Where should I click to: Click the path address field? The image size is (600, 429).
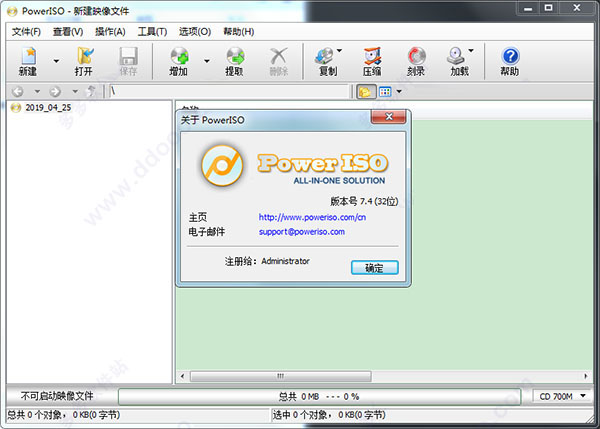click(229, 91)
